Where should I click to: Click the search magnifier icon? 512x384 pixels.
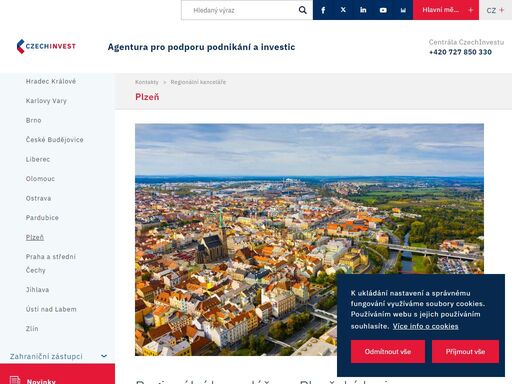click(x=302, y=10)
